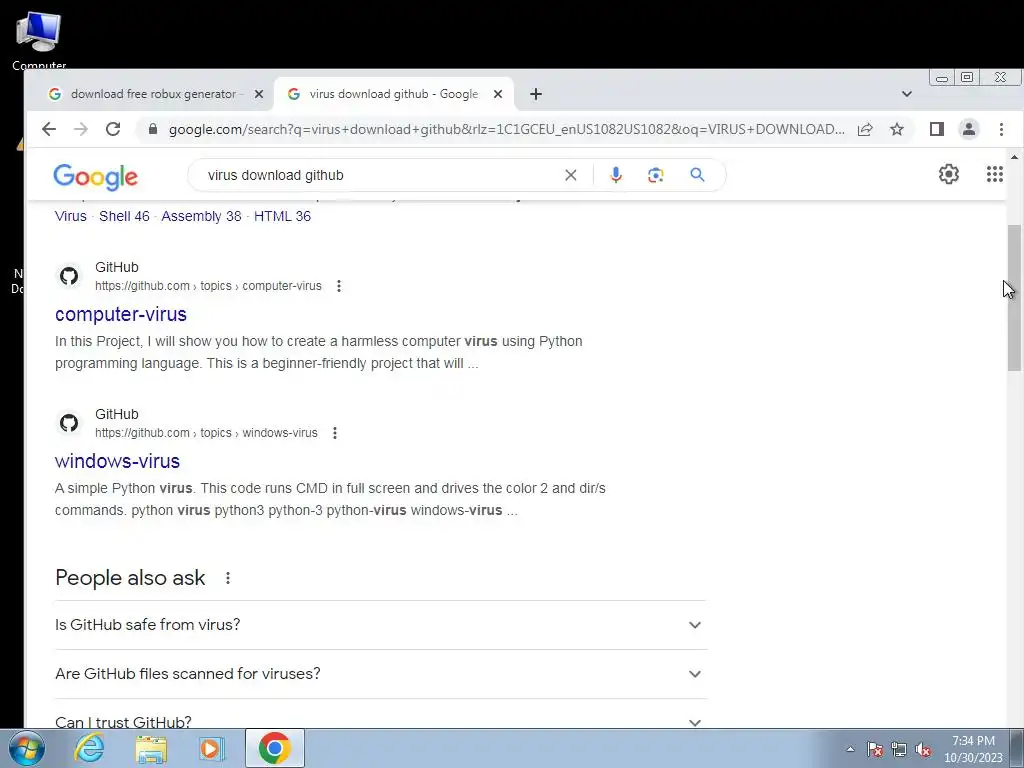The width and height of the screenshot is (1024, 768).
Task: Bookmark this tab with the star icon
Action: [x=897, y=129]
